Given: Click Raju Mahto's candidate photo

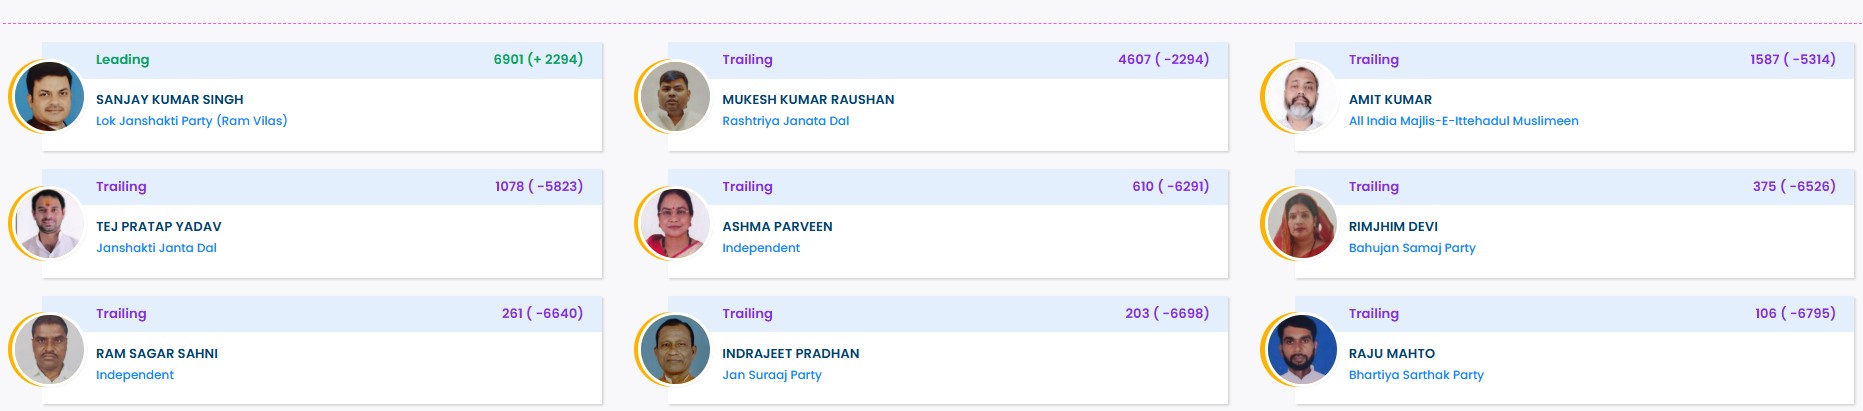Looking at the screenshot, I should coord(1300,351).
